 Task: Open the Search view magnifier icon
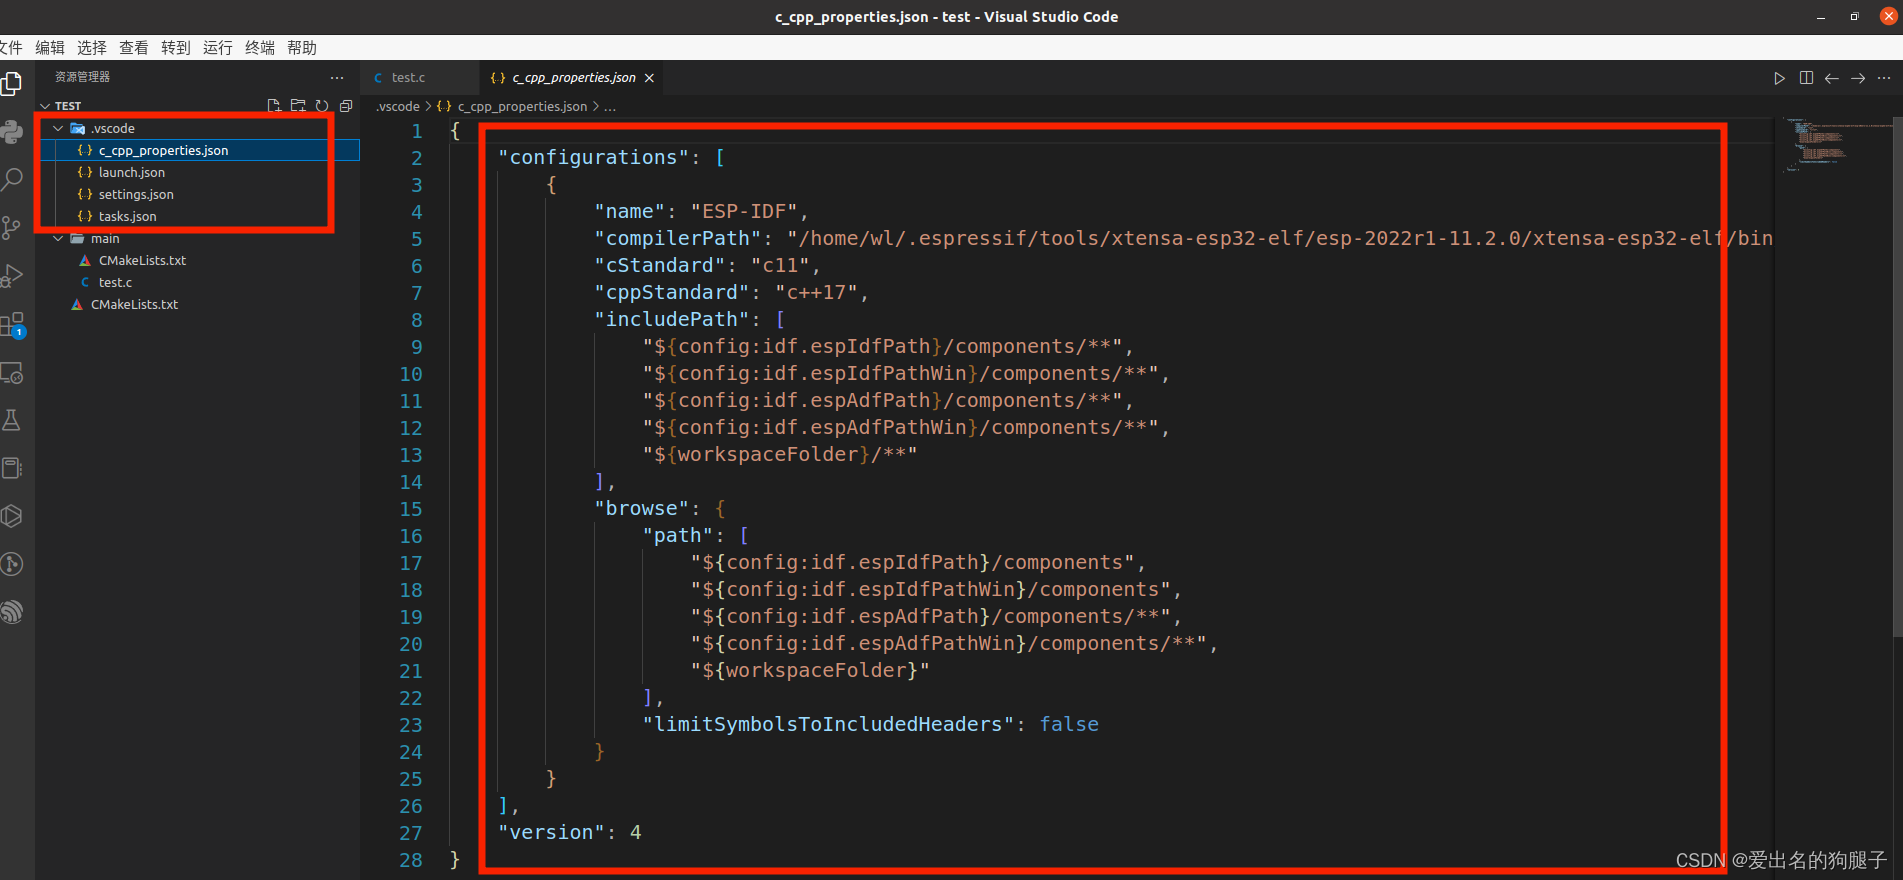(11, 180)
